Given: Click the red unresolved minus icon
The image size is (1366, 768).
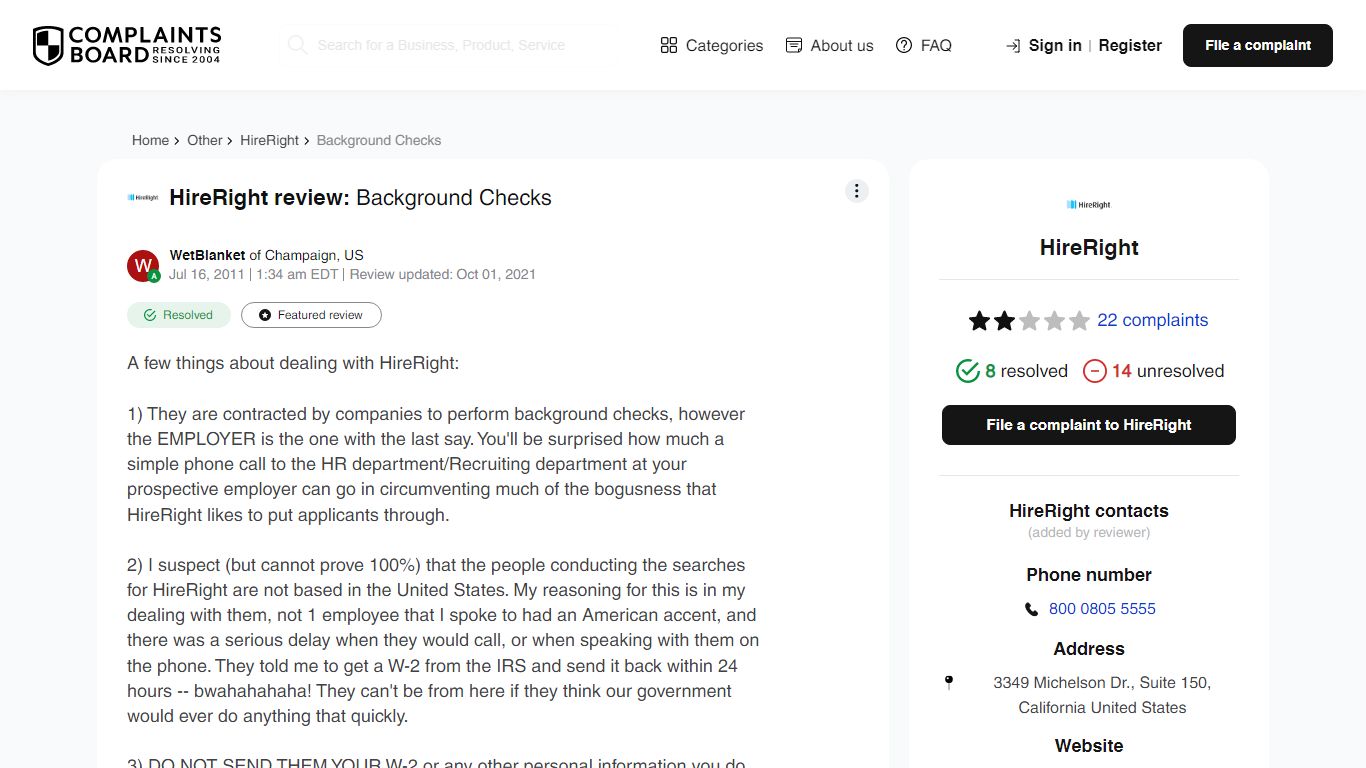Looking at the screenshot, I should [x=1095, y=371].
